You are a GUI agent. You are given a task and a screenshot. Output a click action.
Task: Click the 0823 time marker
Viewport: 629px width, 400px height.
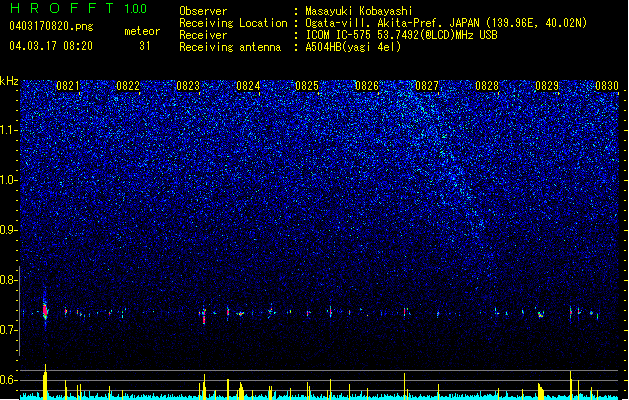click(x=188, y=86)
